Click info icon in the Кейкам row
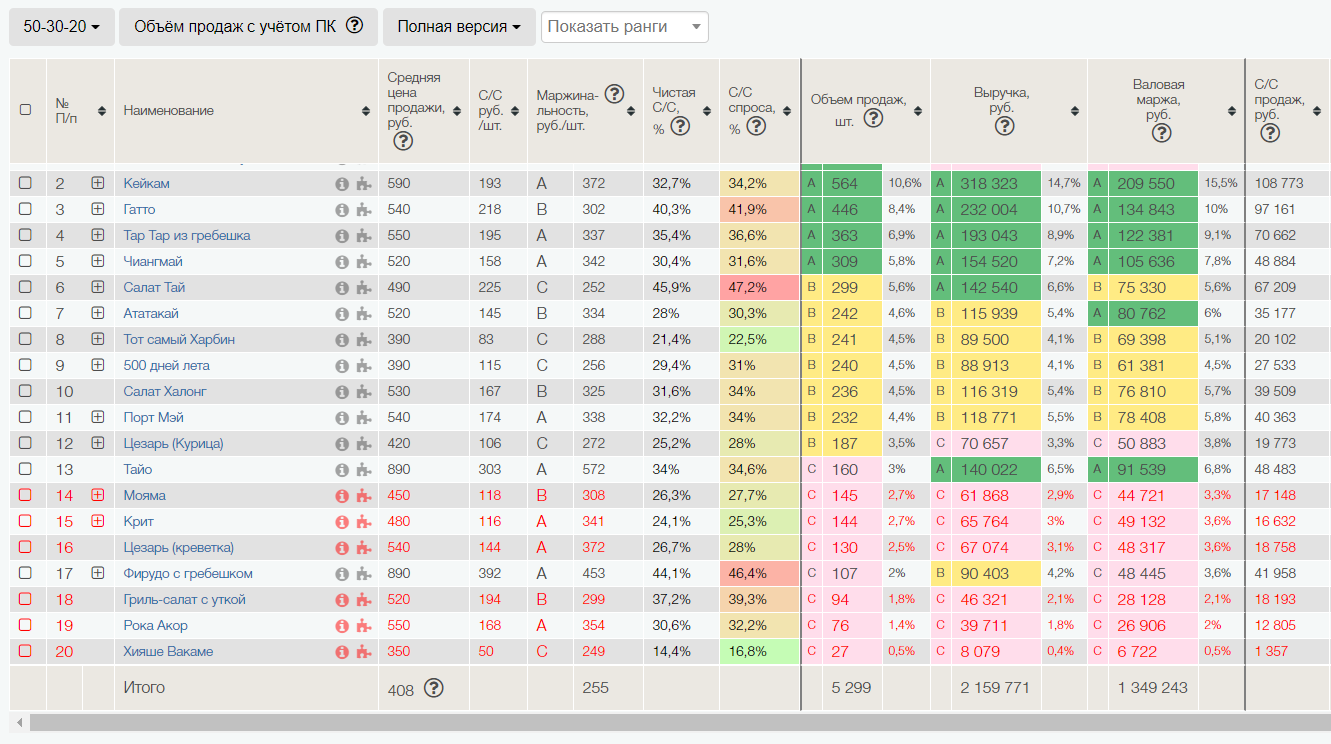The width and height of the screenshot is (1331, 744). pos(341,184)
